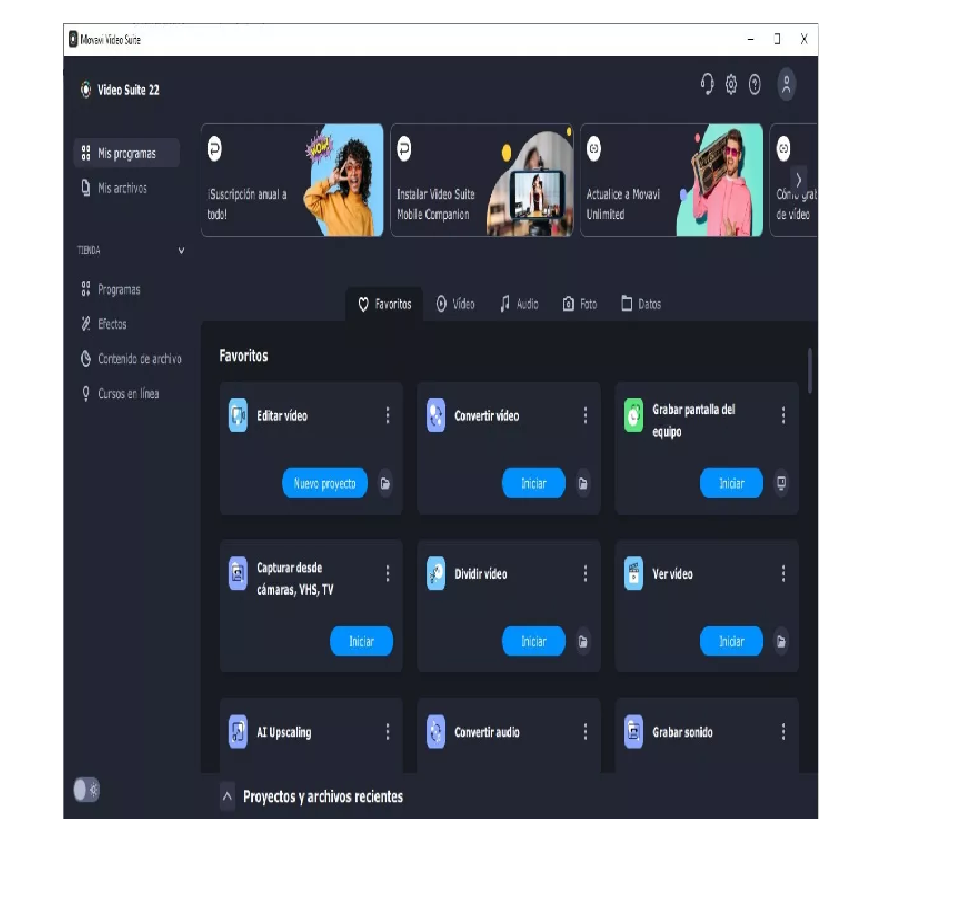This screenshot has height=900, width=960.
Task: Click next arrow on banner carousel
Action: click(x=798, y=180)
